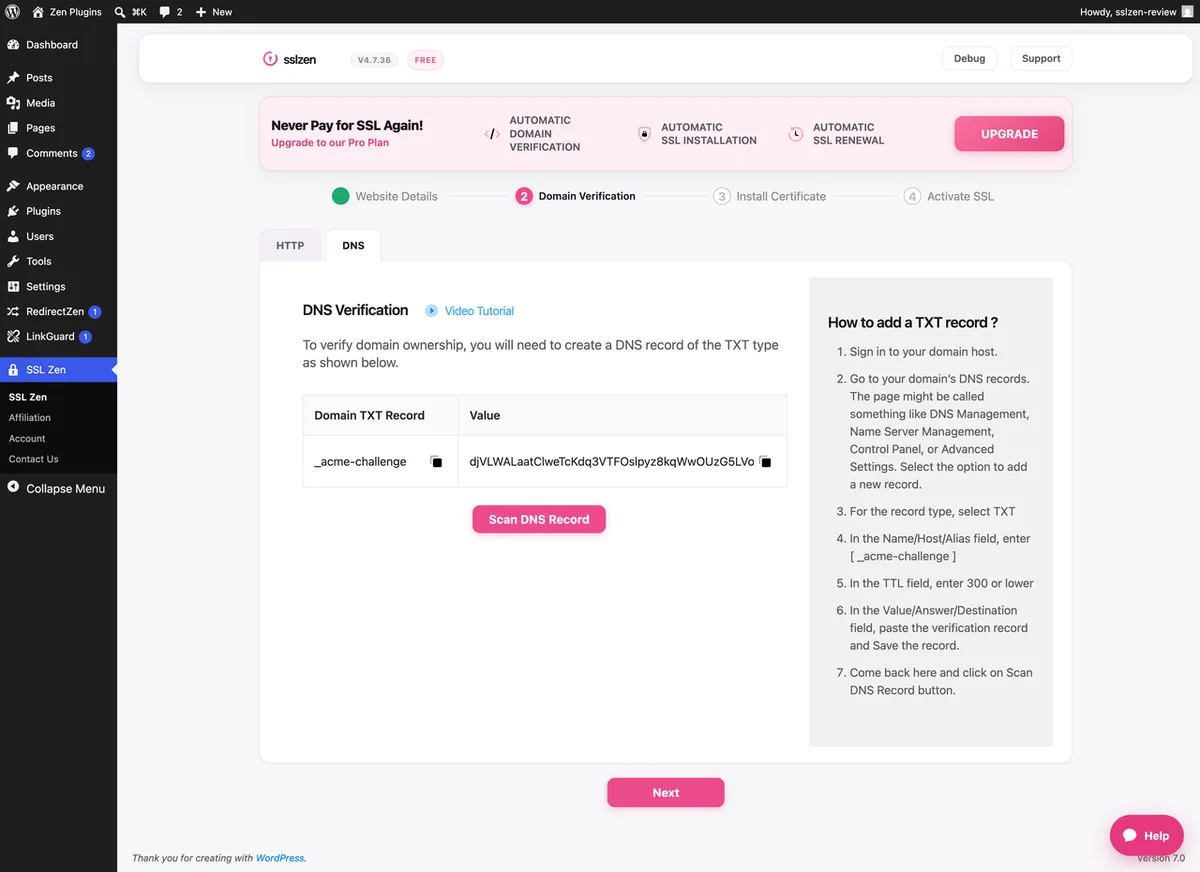Click Scan DNS Record button
This screenshot has height=872, width=1200.
[539, 519]
